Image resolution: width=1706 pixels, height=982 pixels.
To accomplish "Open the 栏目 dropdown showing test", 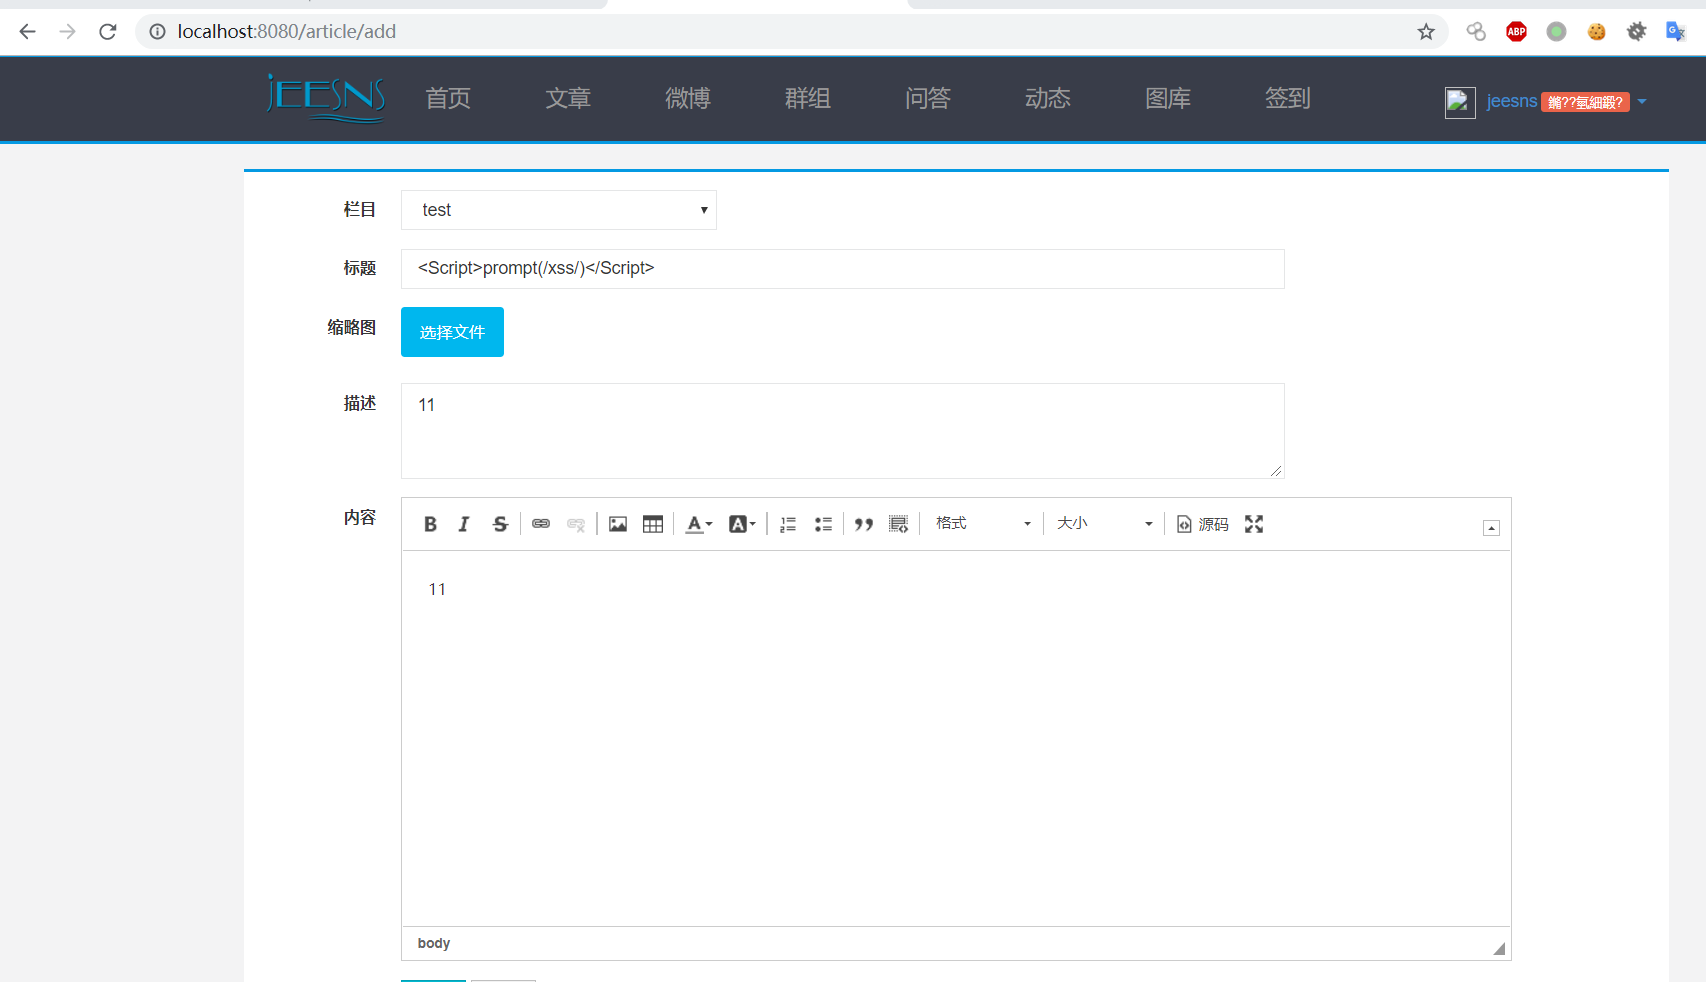I will [559, 210].
